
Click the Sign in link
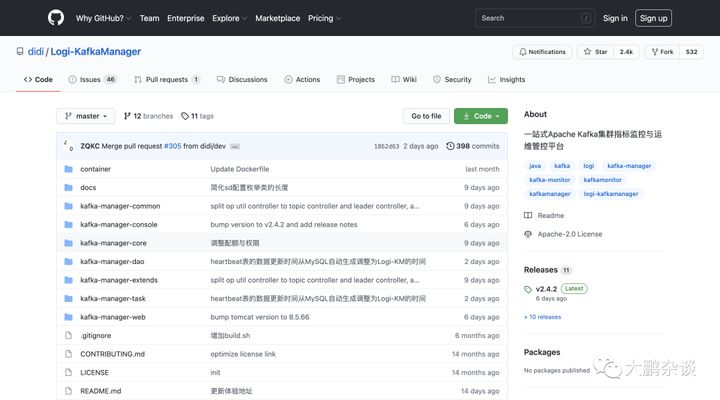click(x=615, y=18)
